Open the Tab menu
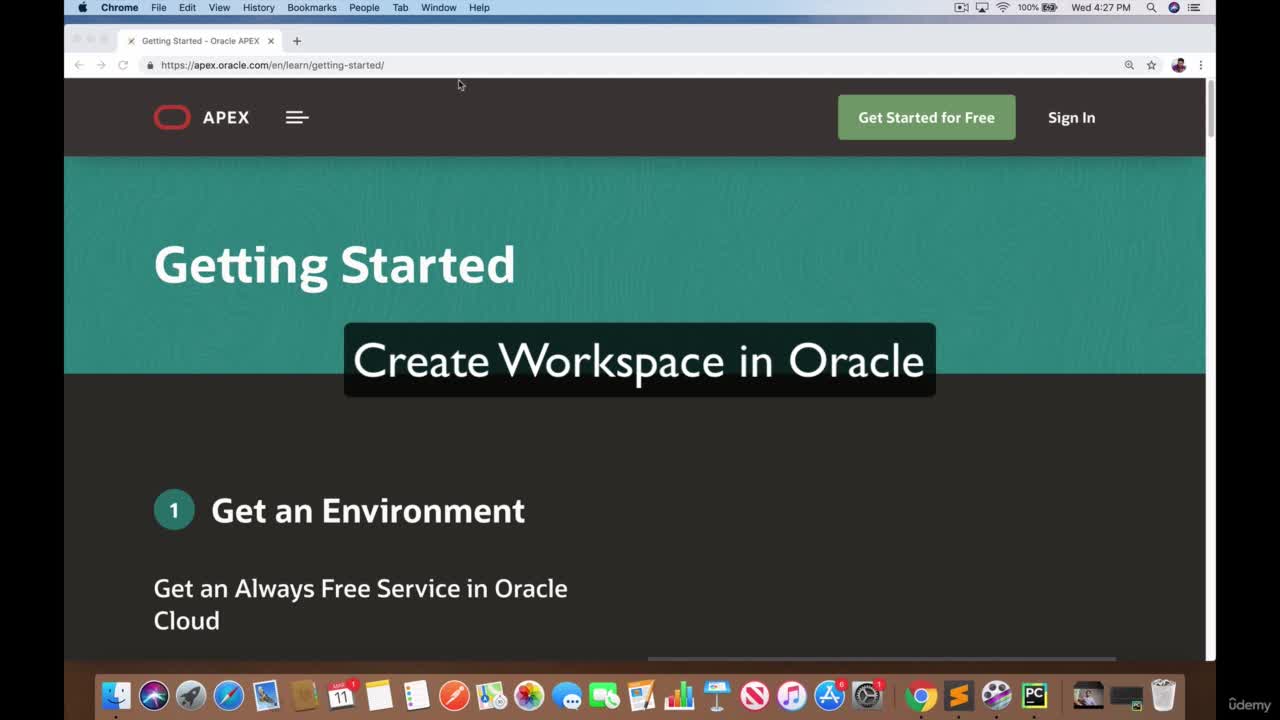Viewport: 1280px width, 720px height. [x=400, y=7]
